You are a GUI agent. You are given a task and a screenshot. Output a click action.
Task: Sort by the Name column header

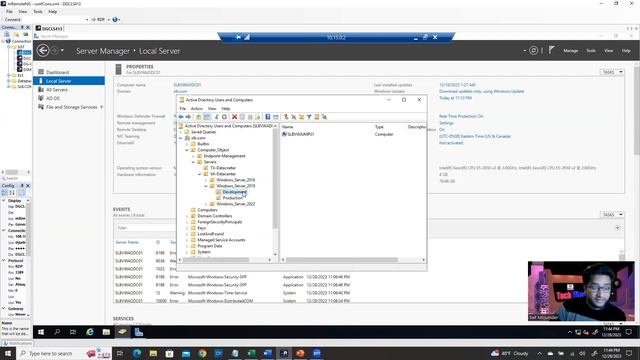287,127
